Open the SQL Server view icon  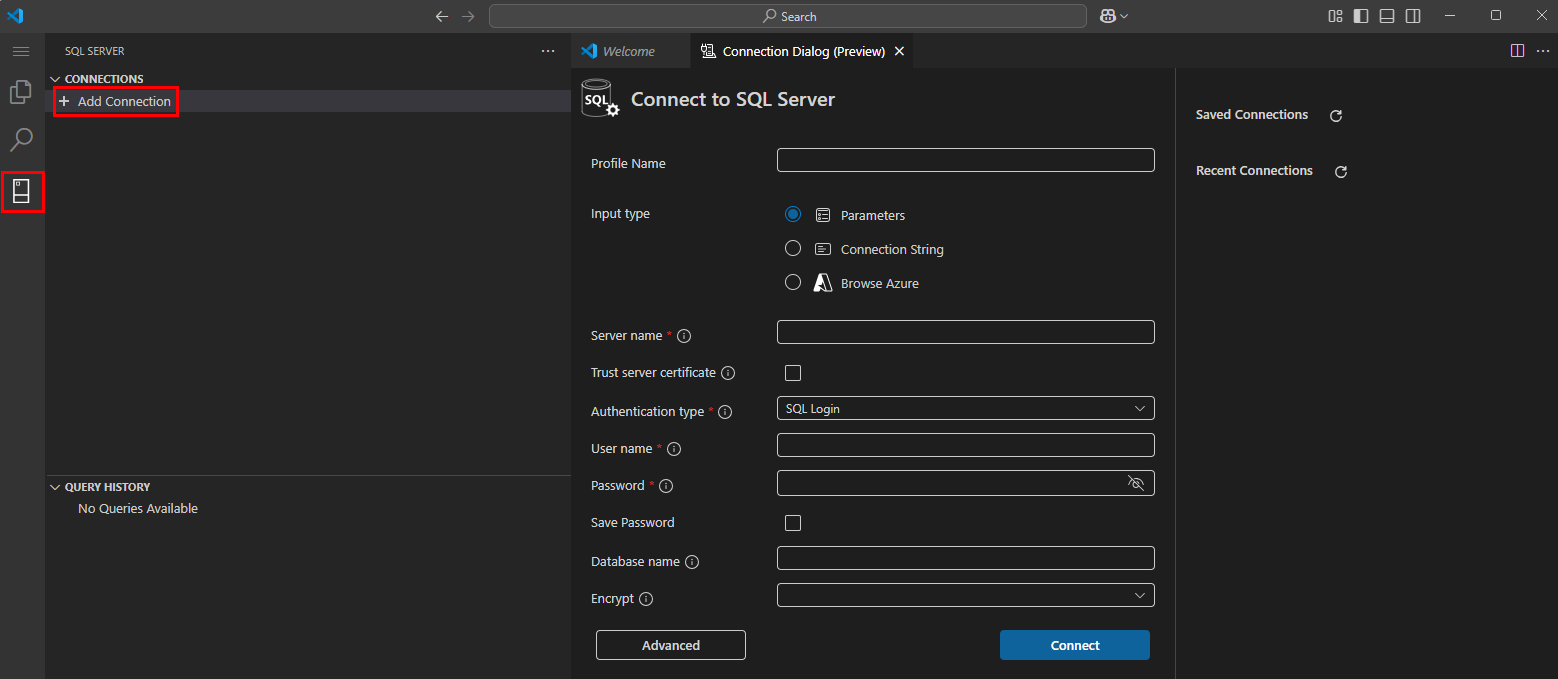click(x=21, y=190)
